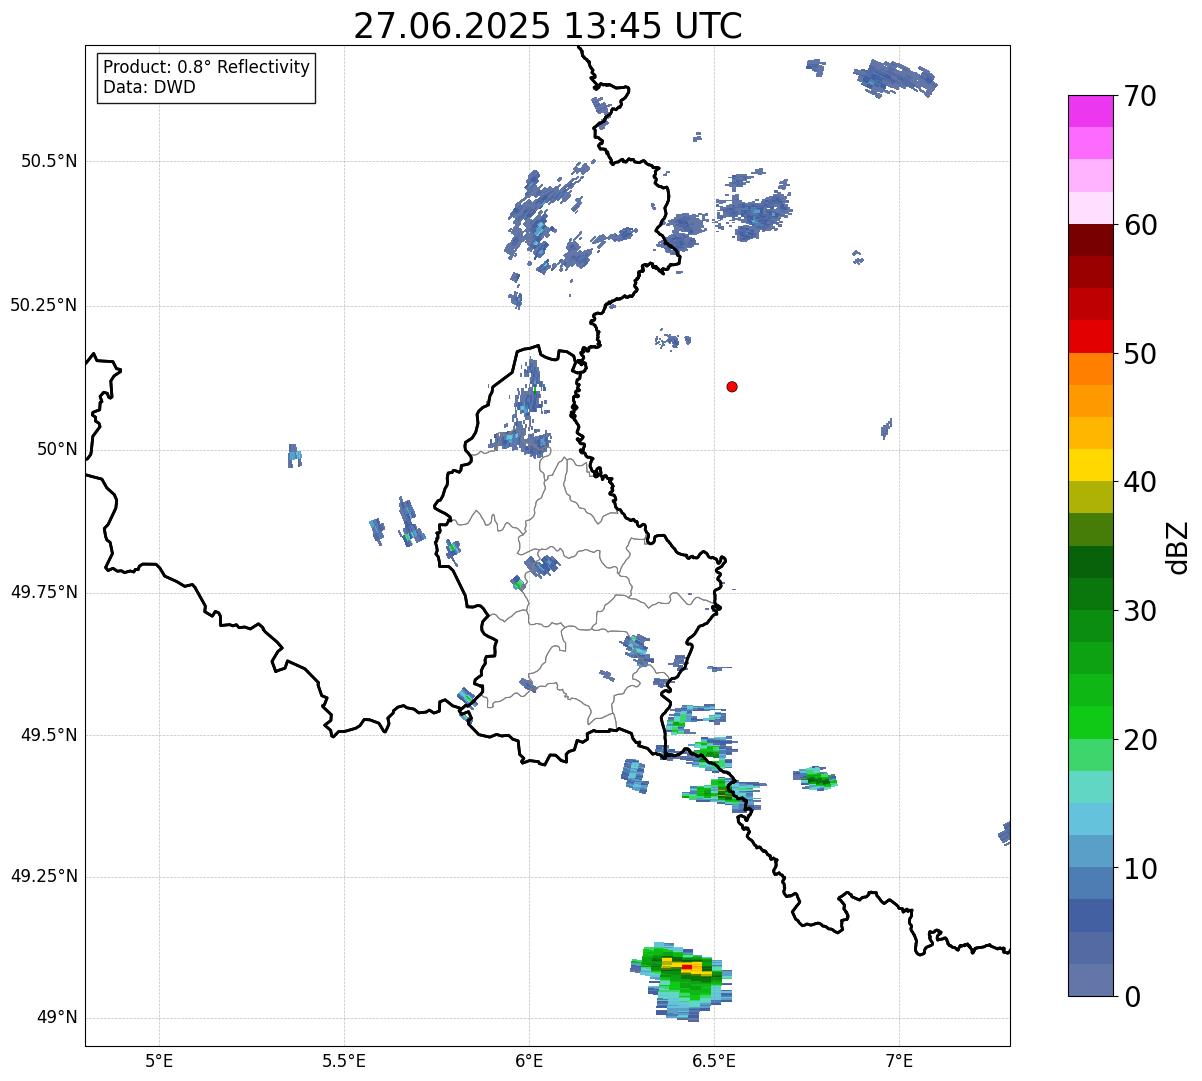Viewport: 1202px width, 1081px height.
Task: Click the radar echo in the top-right corner
Action: 896,77
